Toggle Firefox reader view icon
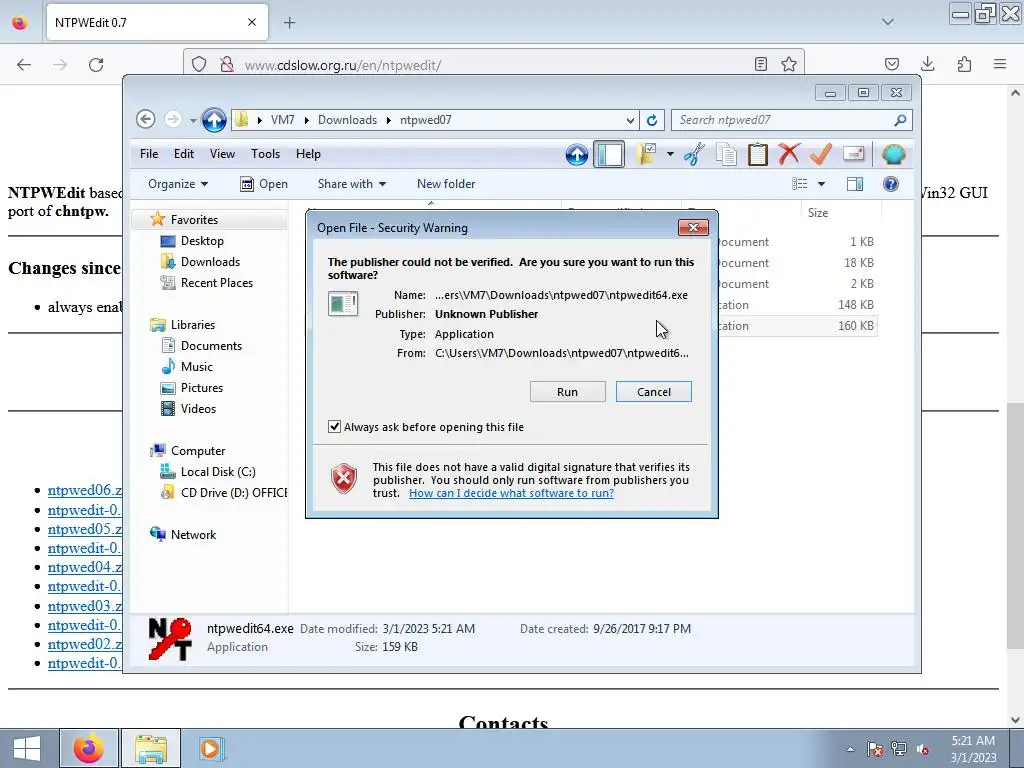Viewport: 1024px width, 768px height. point(761,64)
